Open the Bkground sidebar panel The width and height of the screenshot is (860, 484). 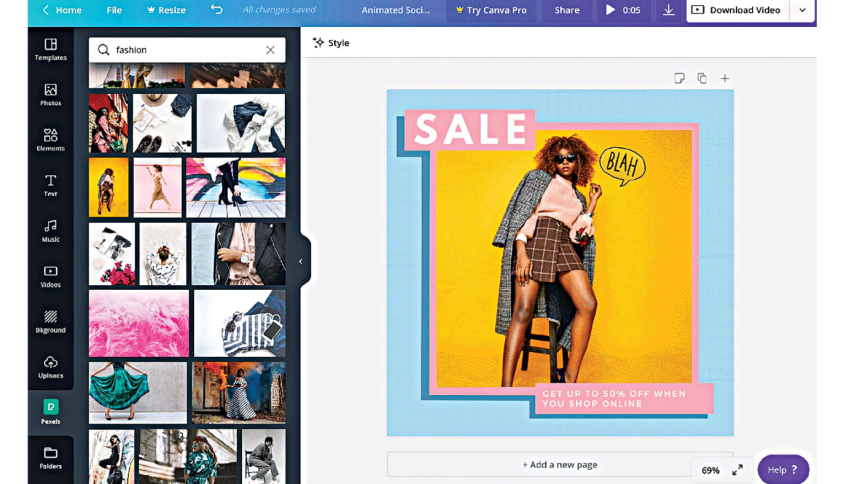tap(50, 322)
